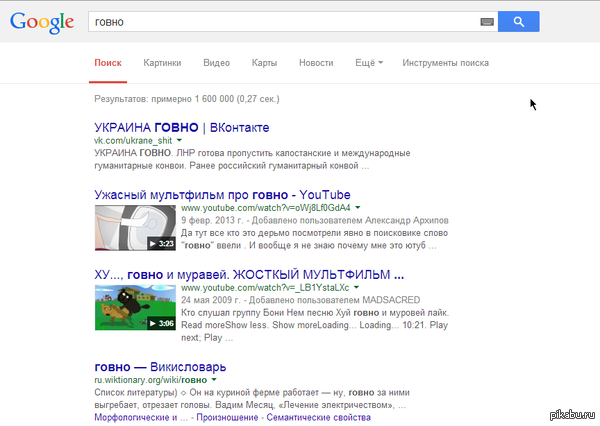Open Инструменты поиска search tools
The width and height of the screenshot is (600, 426).
pyautogui.click(x=445, y=63)
